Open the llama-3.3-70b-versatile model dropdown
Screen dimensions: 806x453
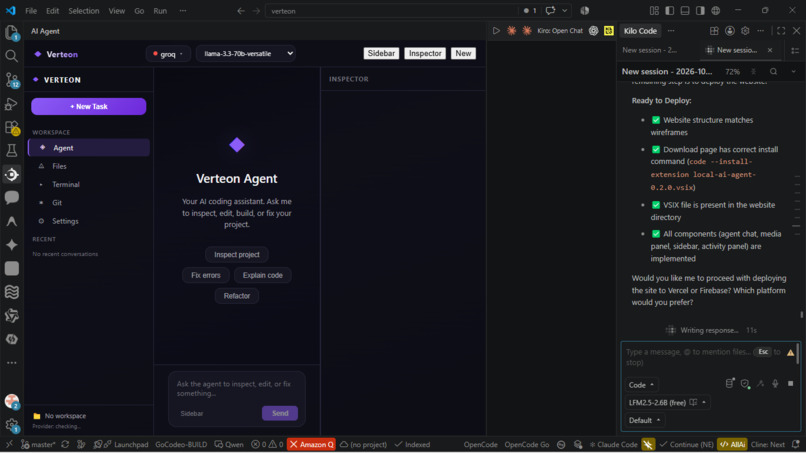[246, 53]
